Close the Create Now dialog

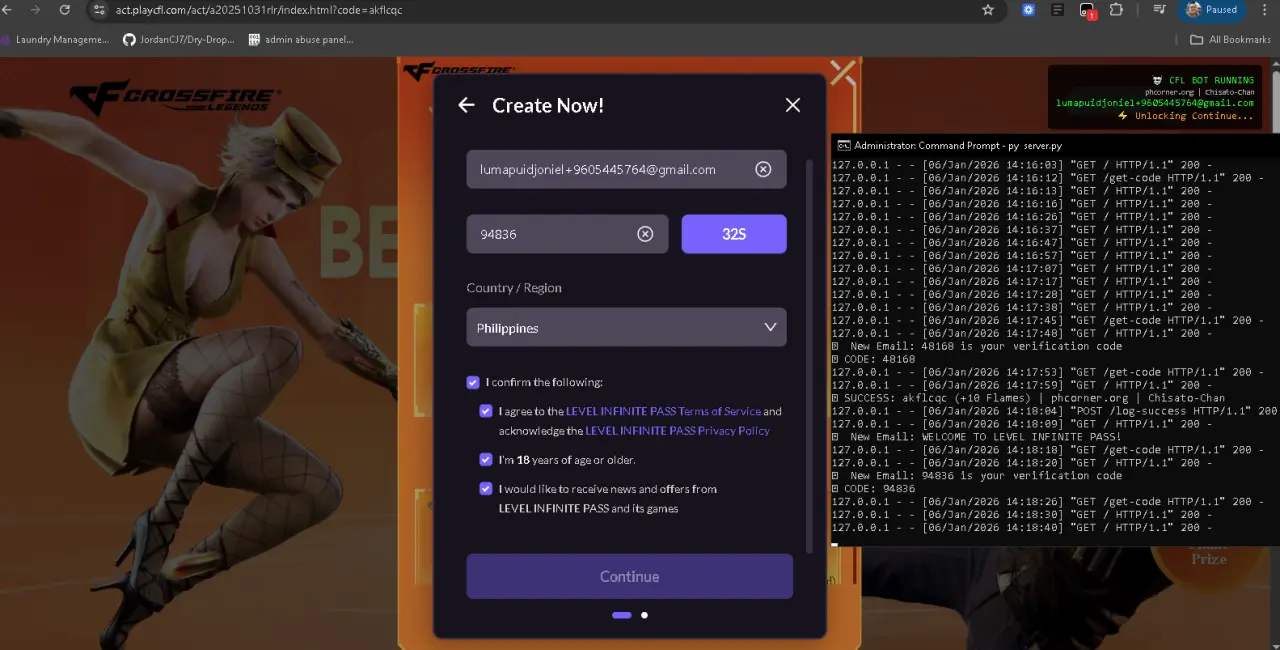[x=793, y=105]
